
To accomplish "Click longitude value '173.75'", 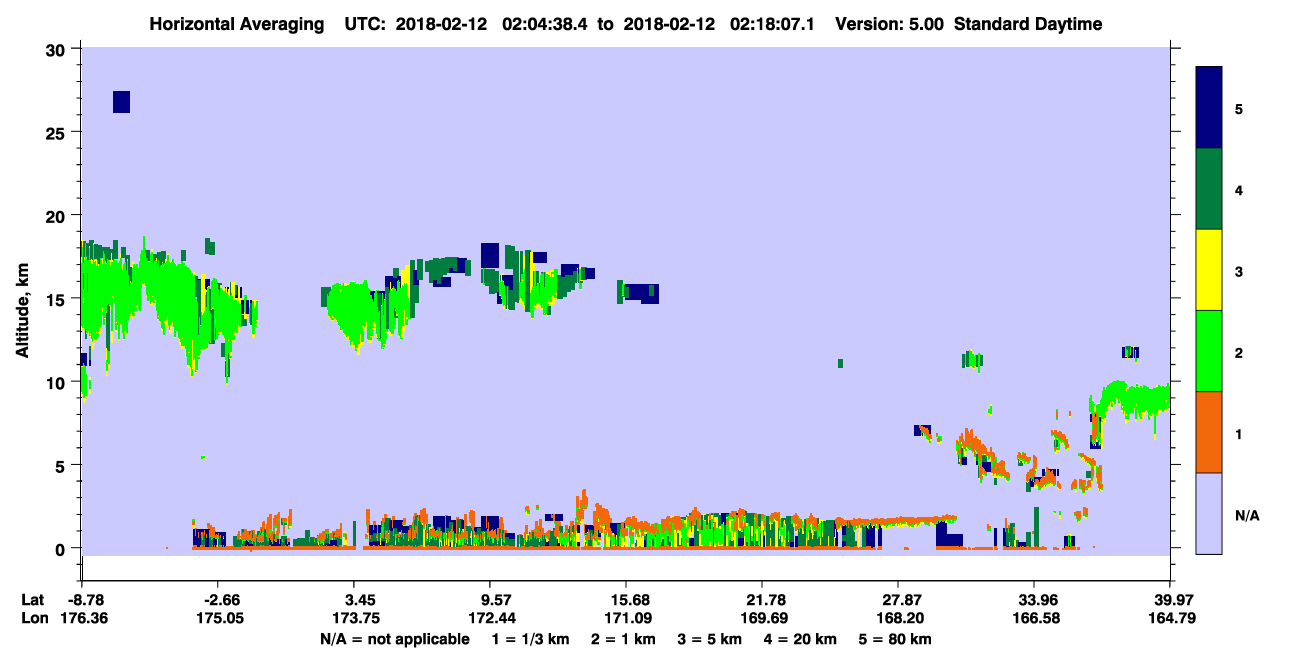I will pyautogui.click(x=354, y=619).
